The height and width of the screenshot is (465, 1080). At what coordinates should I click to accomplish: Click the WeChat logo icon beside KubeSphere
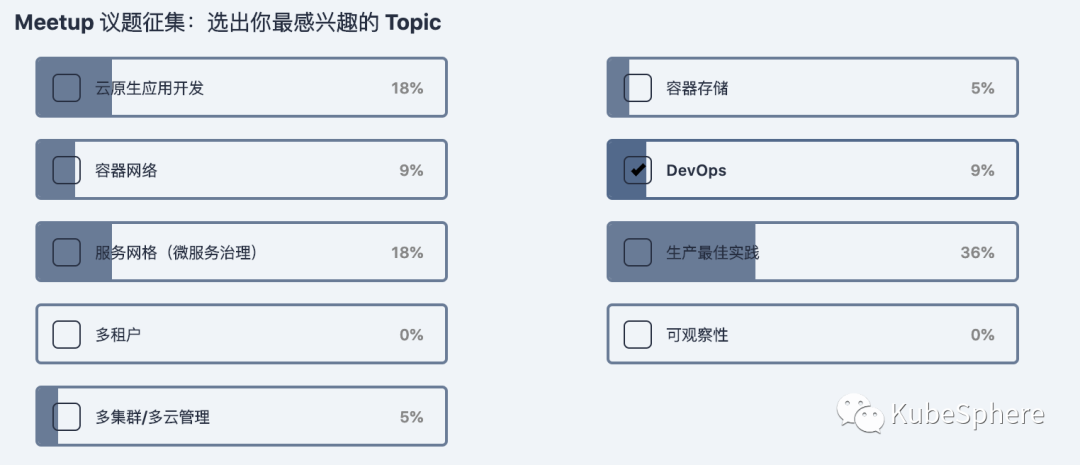[x=860, y=413]
